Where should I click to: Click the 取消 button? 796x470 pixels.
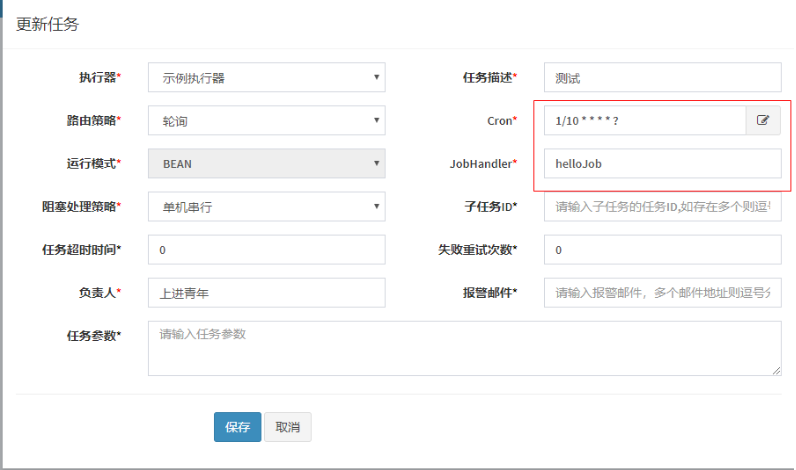point(288,427)
